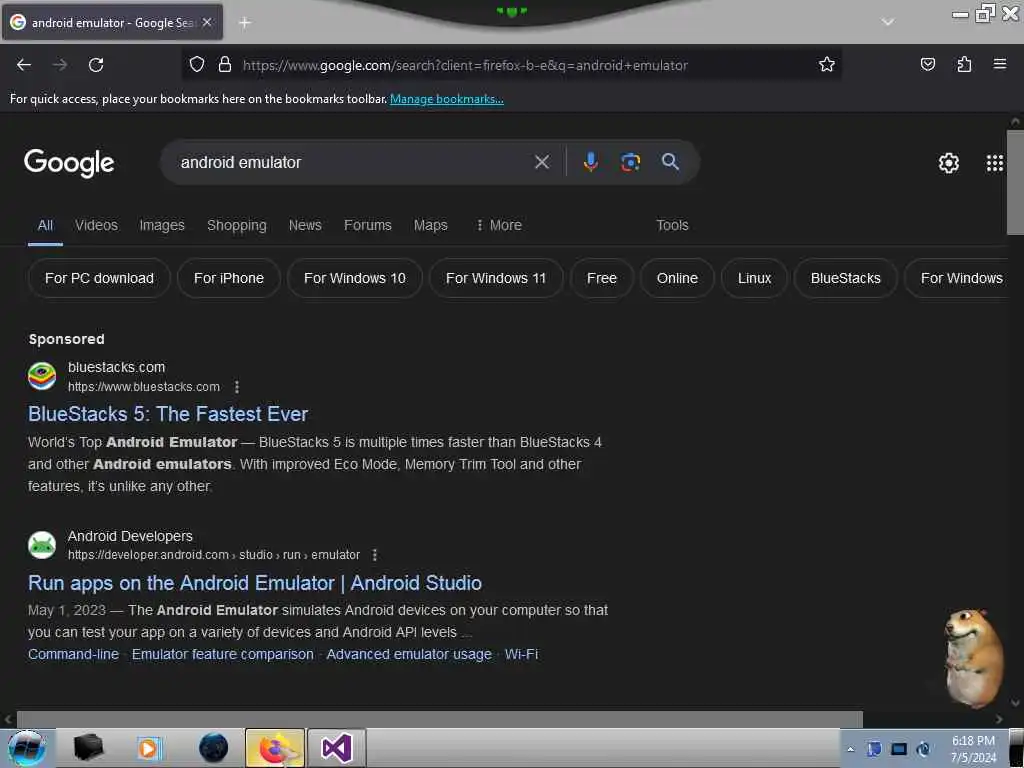Open the Extensions puzzle icon

(x=964, y=64)
